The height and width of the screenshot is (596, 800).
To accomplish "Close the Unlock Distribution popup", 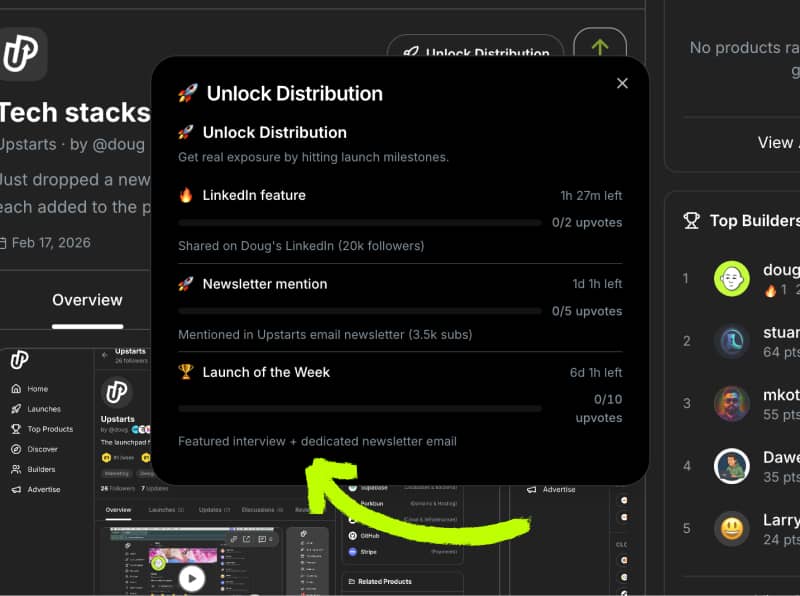I will 622,83.
